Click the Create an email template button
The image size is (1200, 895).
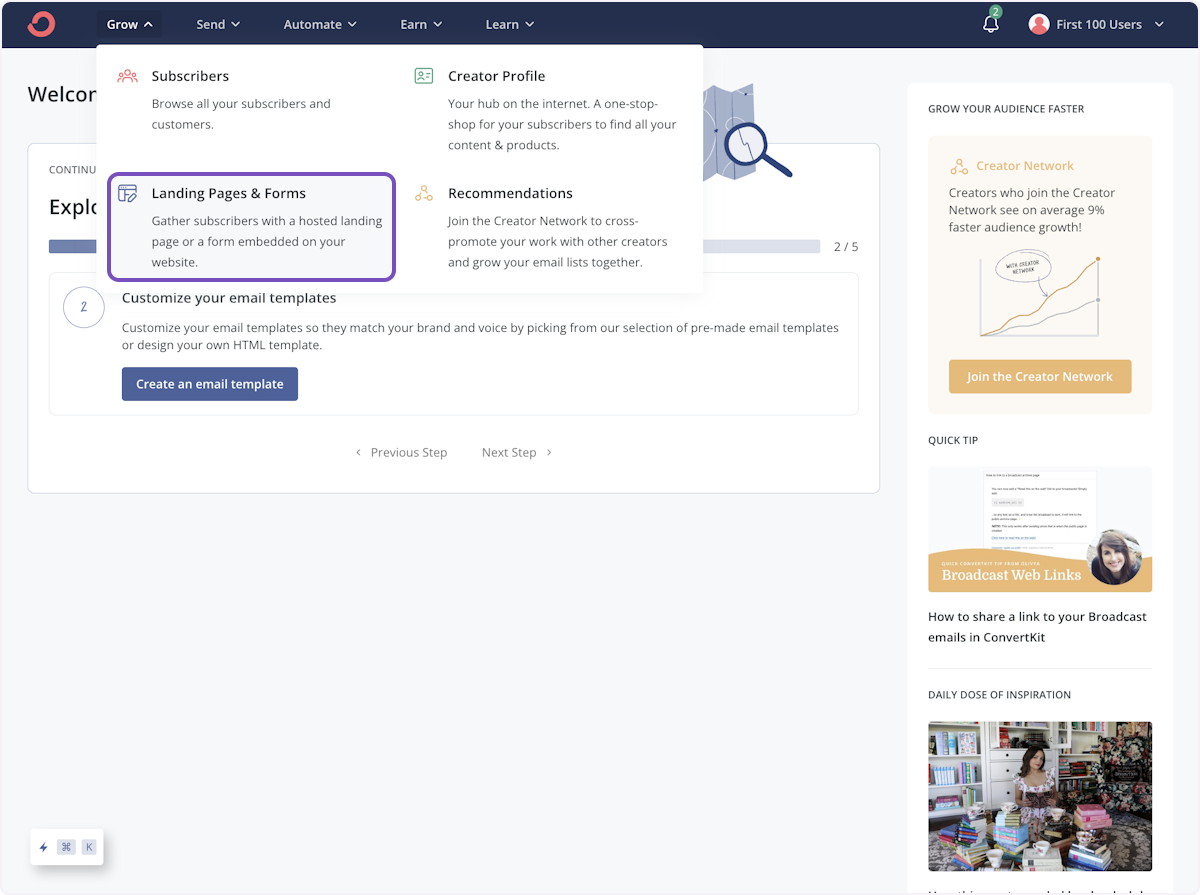[x=209, y=383]
